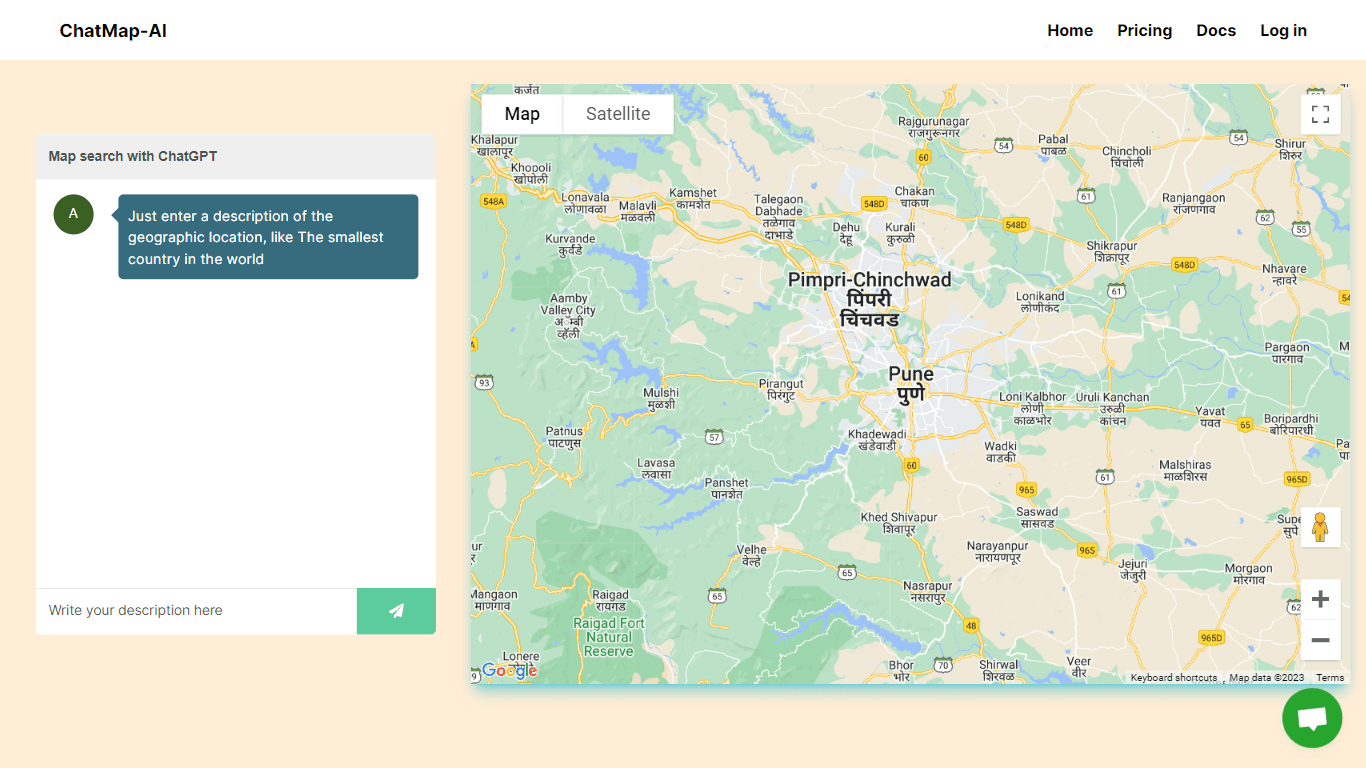Click the assistant's intro message bubble

pyautogui.click(x=268, y=237)
